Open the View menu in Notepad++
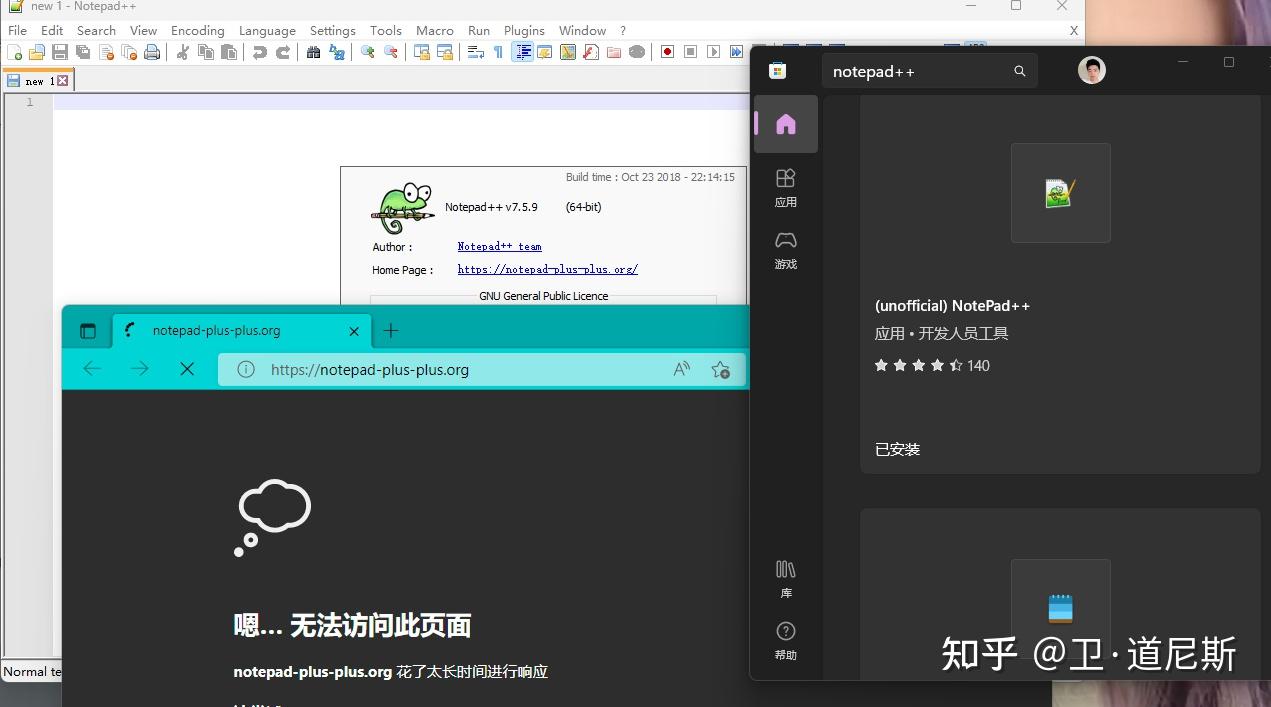The width and height of the screenshot is (1271, 707). pos(144,30)
